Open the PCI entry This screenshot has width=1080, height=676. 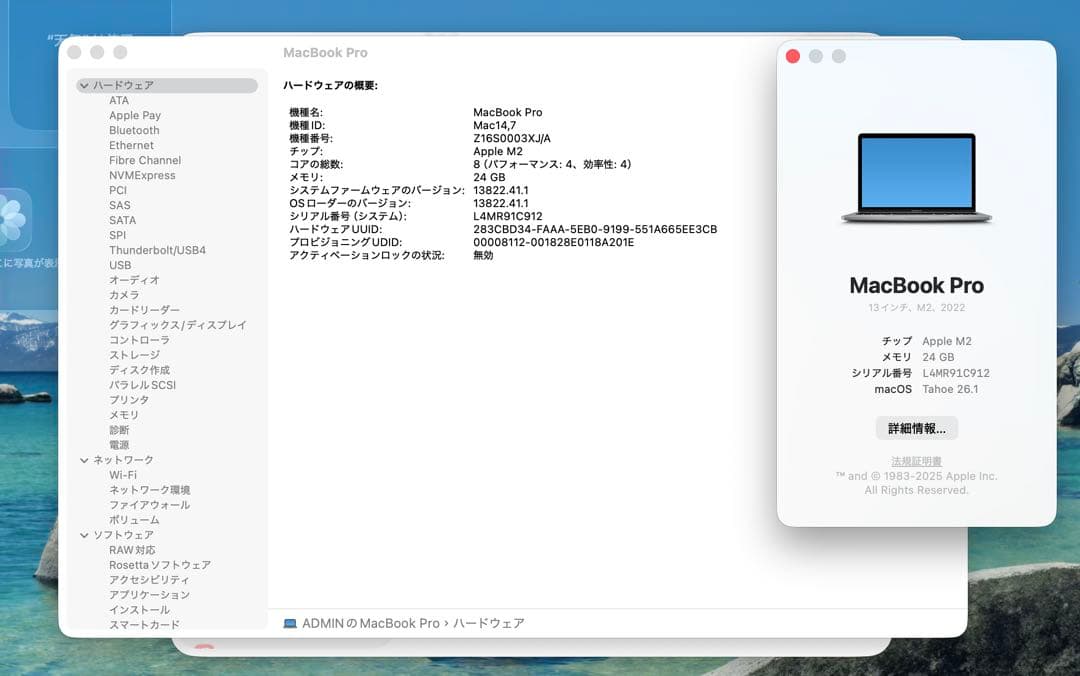pyautogui.click(x=118, y=190)
